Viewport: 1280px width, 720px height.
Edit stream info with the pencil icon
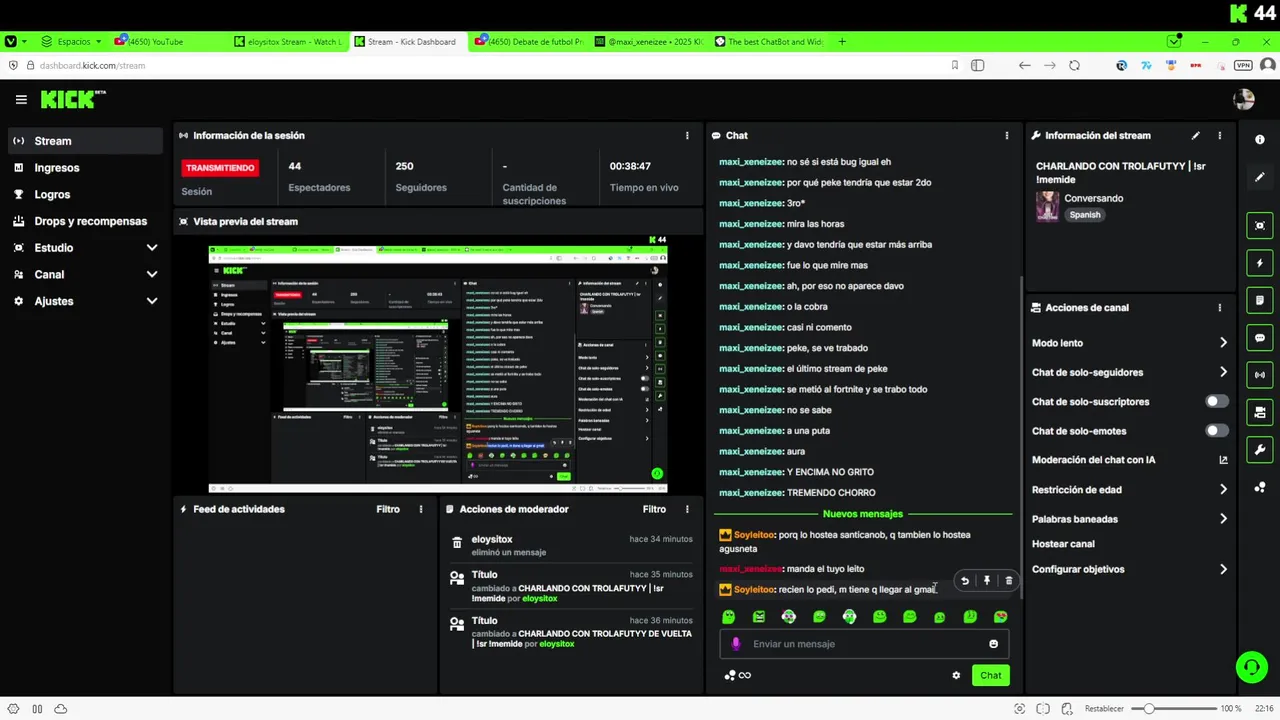coord(1196,135)
